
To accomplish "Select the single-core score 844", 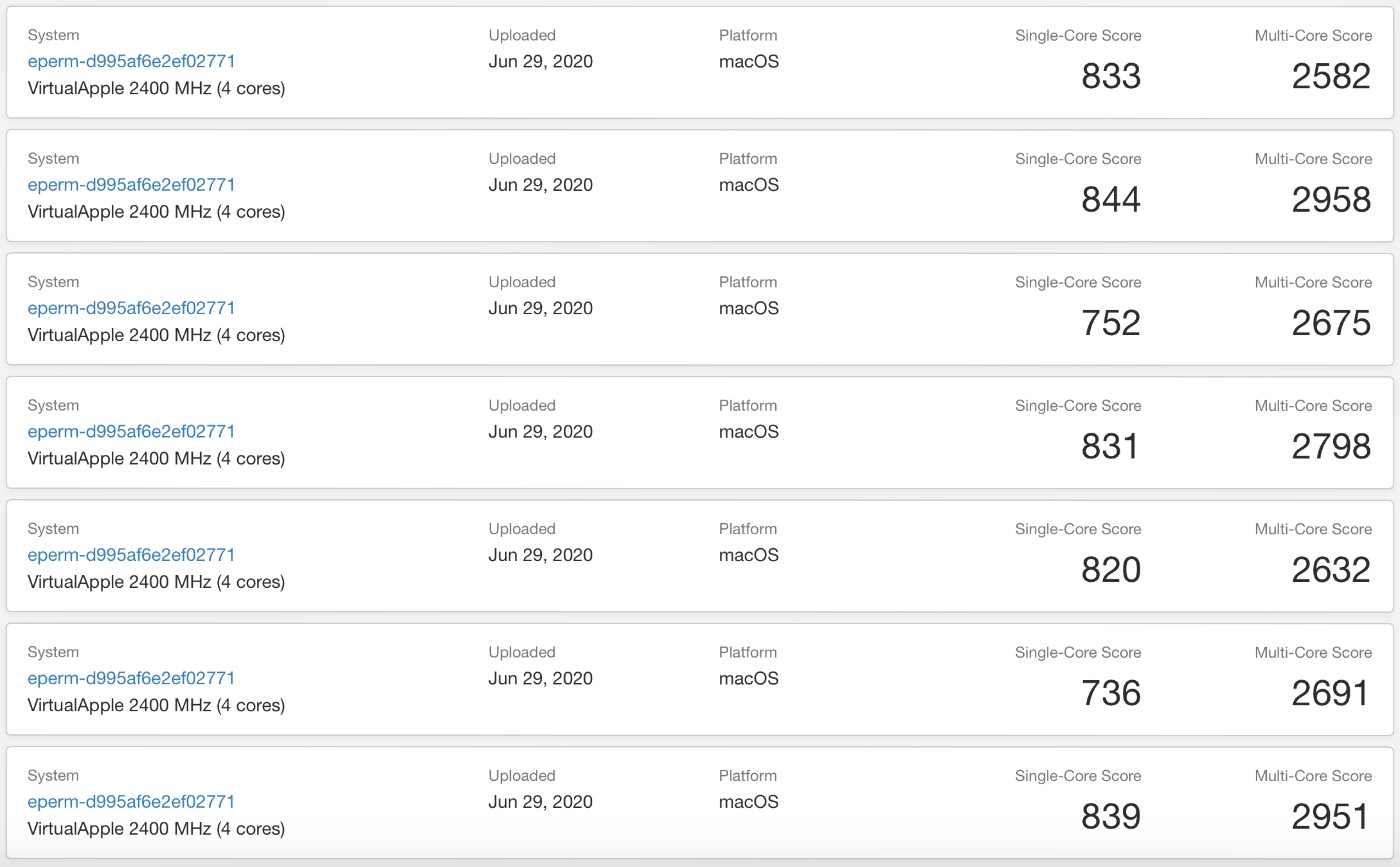I will coord(1111,199).
